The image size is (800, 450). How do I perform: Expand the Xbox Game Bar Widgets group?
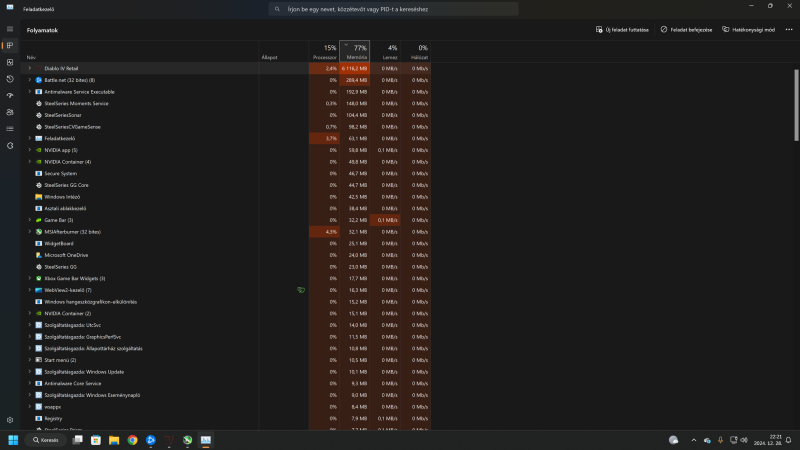pyautogui.click(x=30, y=279)
